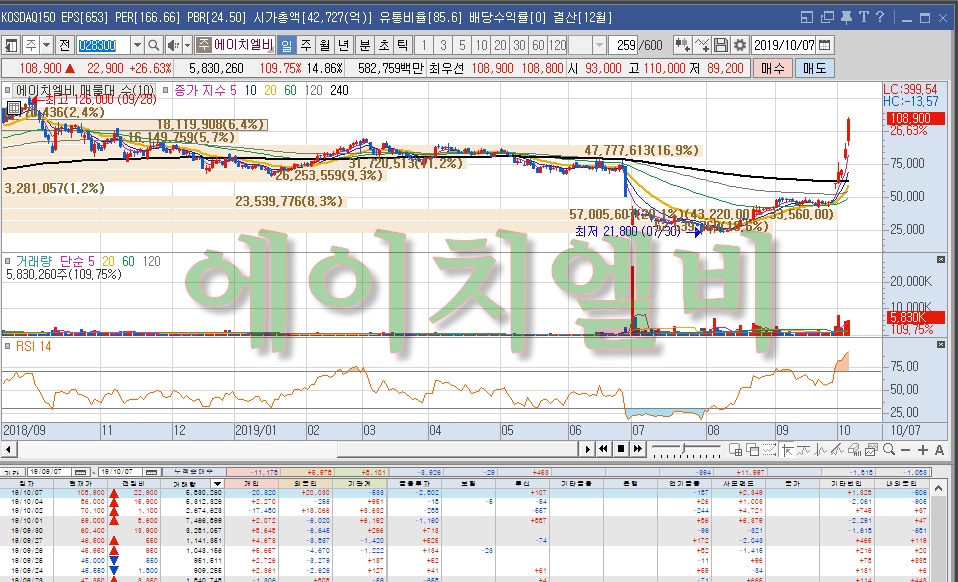The height and width of the screenshot is (582, 958).
Task: Click the plus zoom-in icon in bottom toolbar
Action: tap(923, 450)
